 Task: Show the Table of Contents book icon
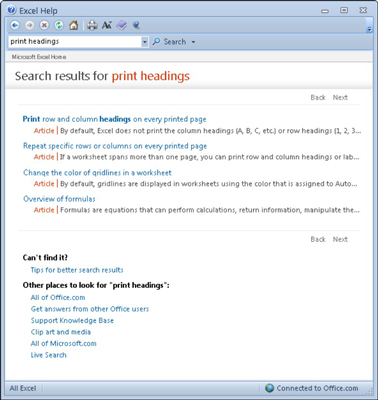[122, 25]
